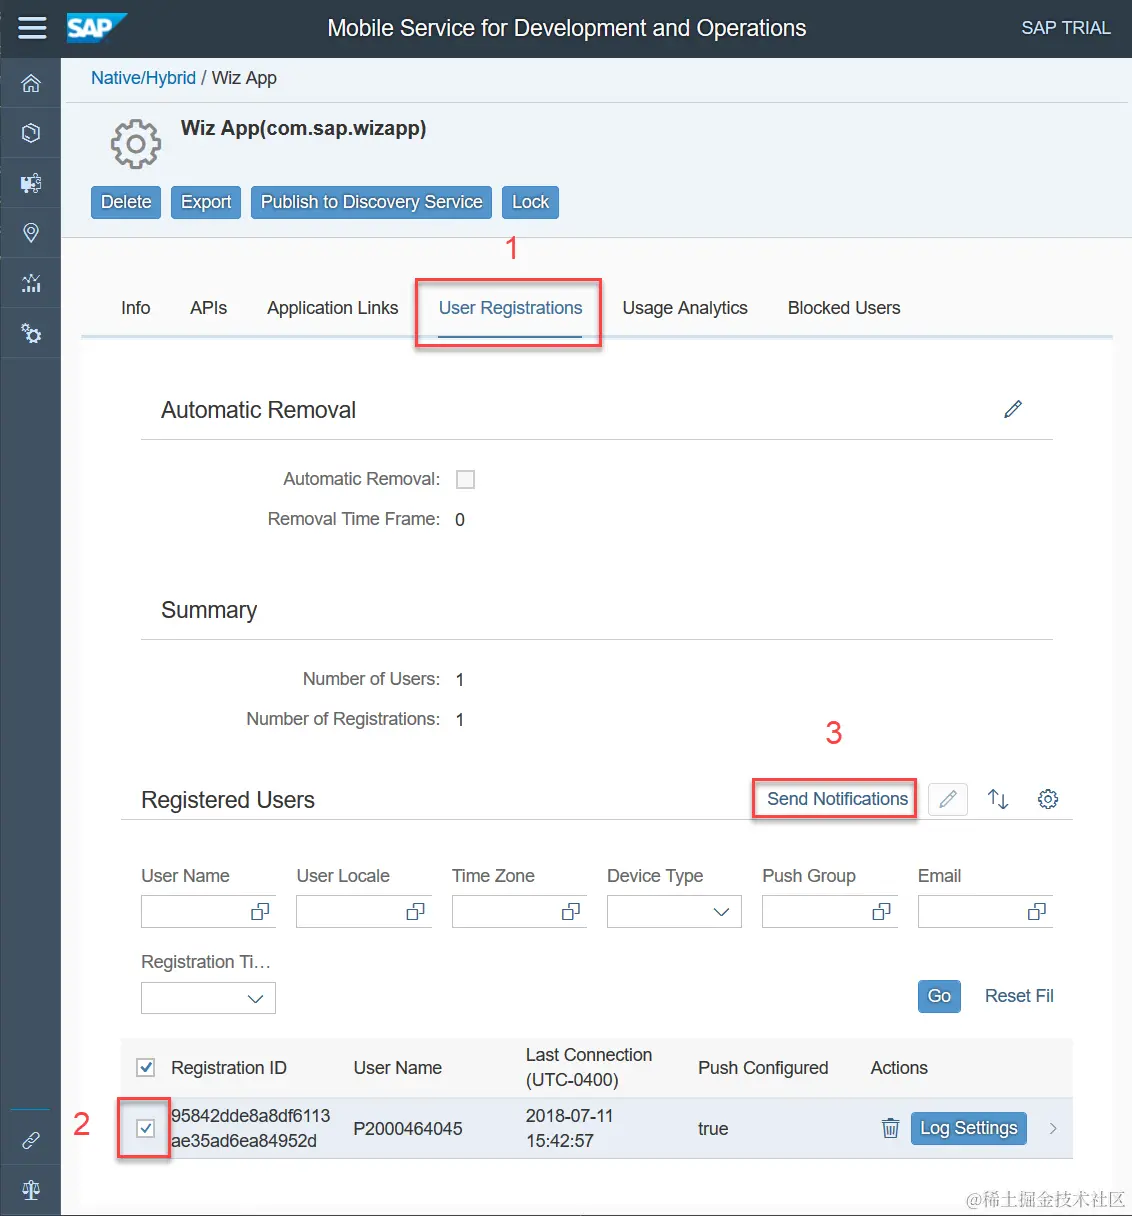Click Registration ID column header
The width and height of the screenshot is (1132, 1216).
click(x=229, y=1068)
